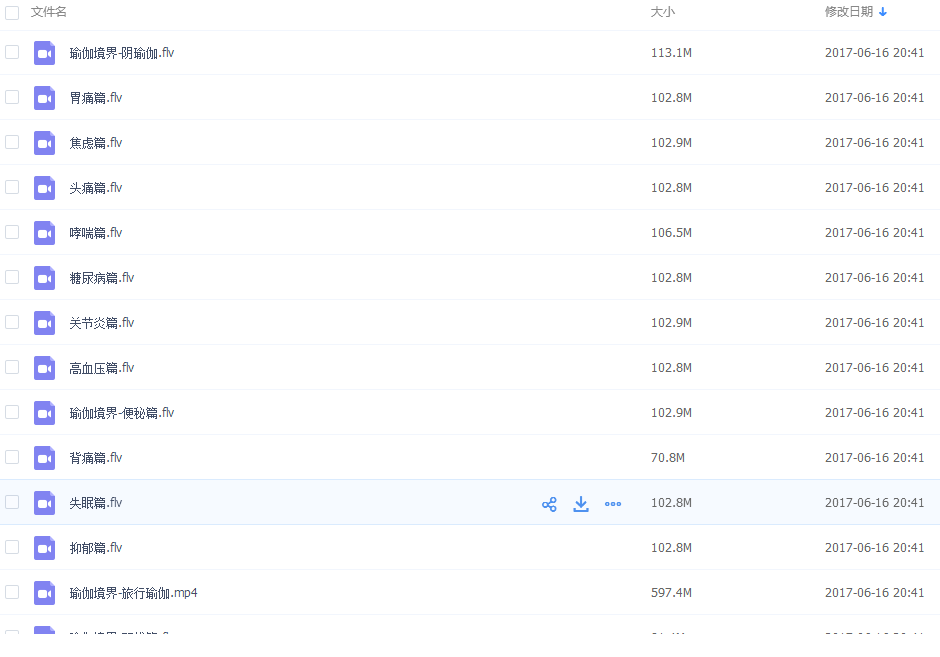The width and height of the screenshot is (940, 657).
Task: Click video icon of 瑜伽境界-旅行瑜伽.mp4
Action: tap(44, 592)
